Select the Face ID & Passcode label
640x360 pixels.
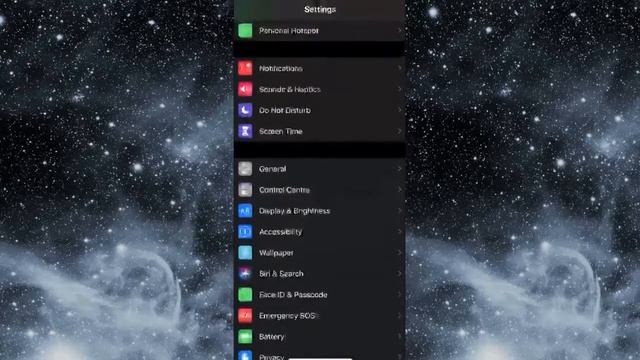click(293, 295)
